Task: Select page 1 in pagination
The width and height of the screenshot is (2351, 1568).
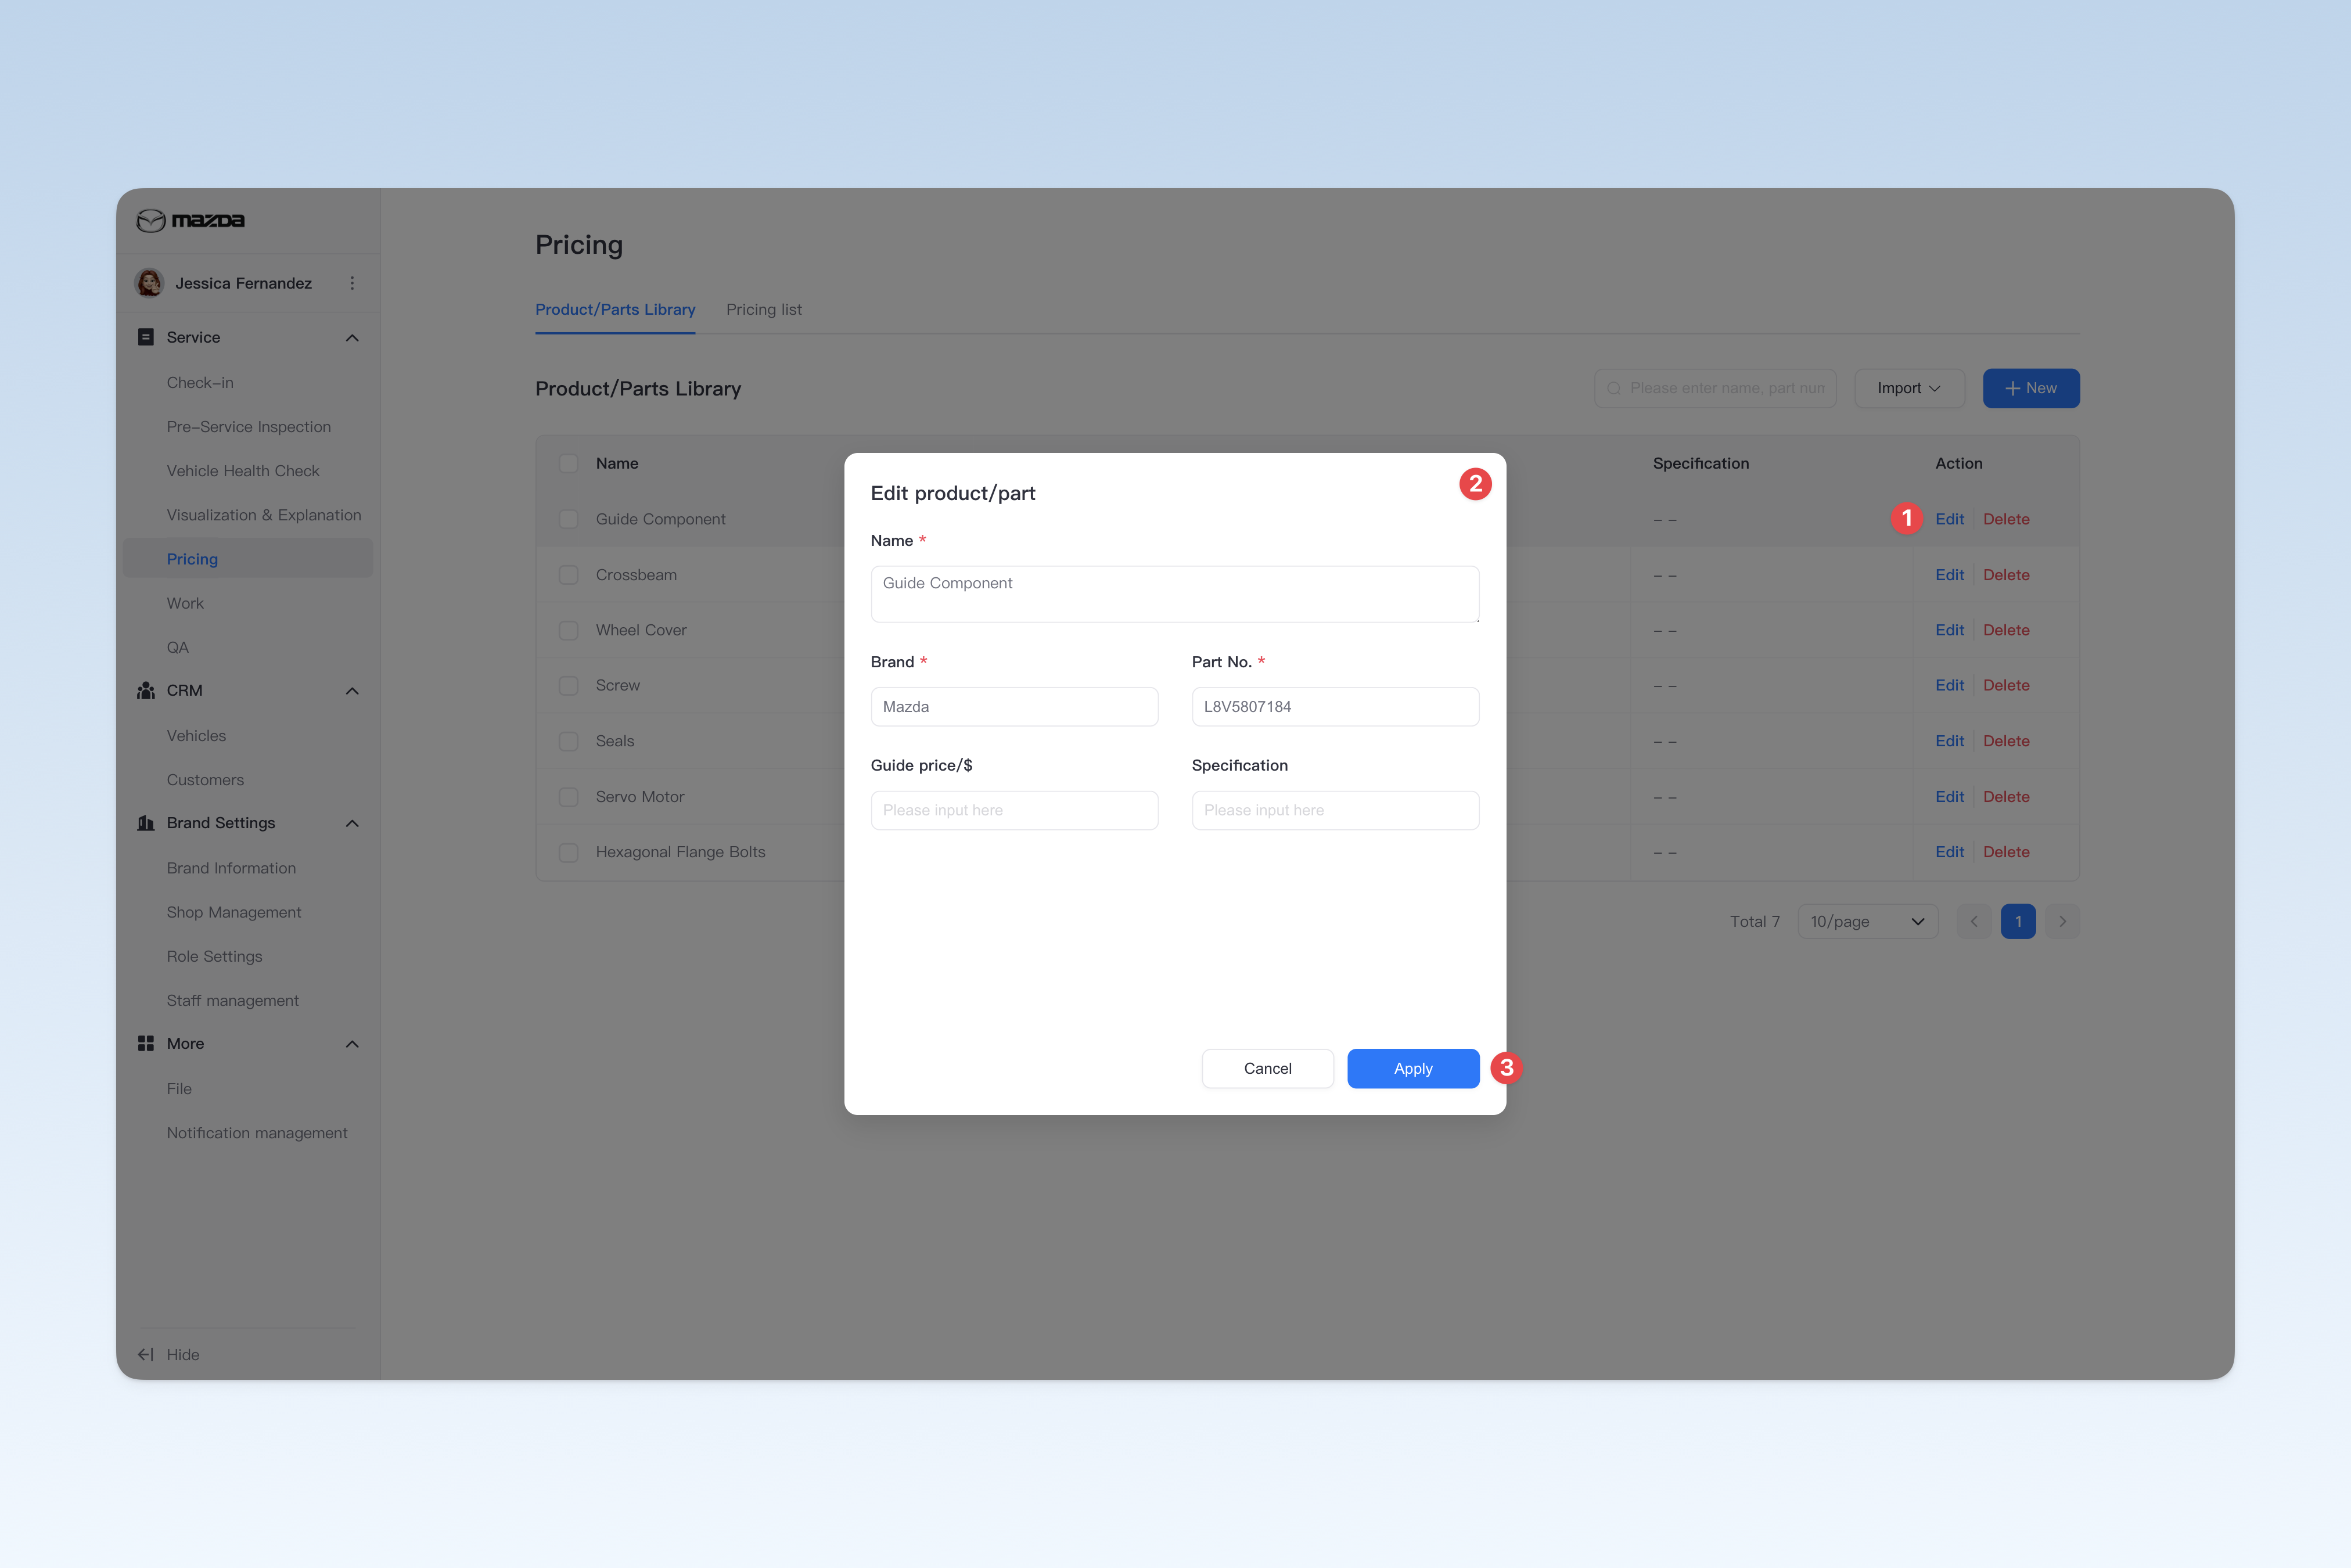Action: pyautogui.click(x=2018, y=921)
